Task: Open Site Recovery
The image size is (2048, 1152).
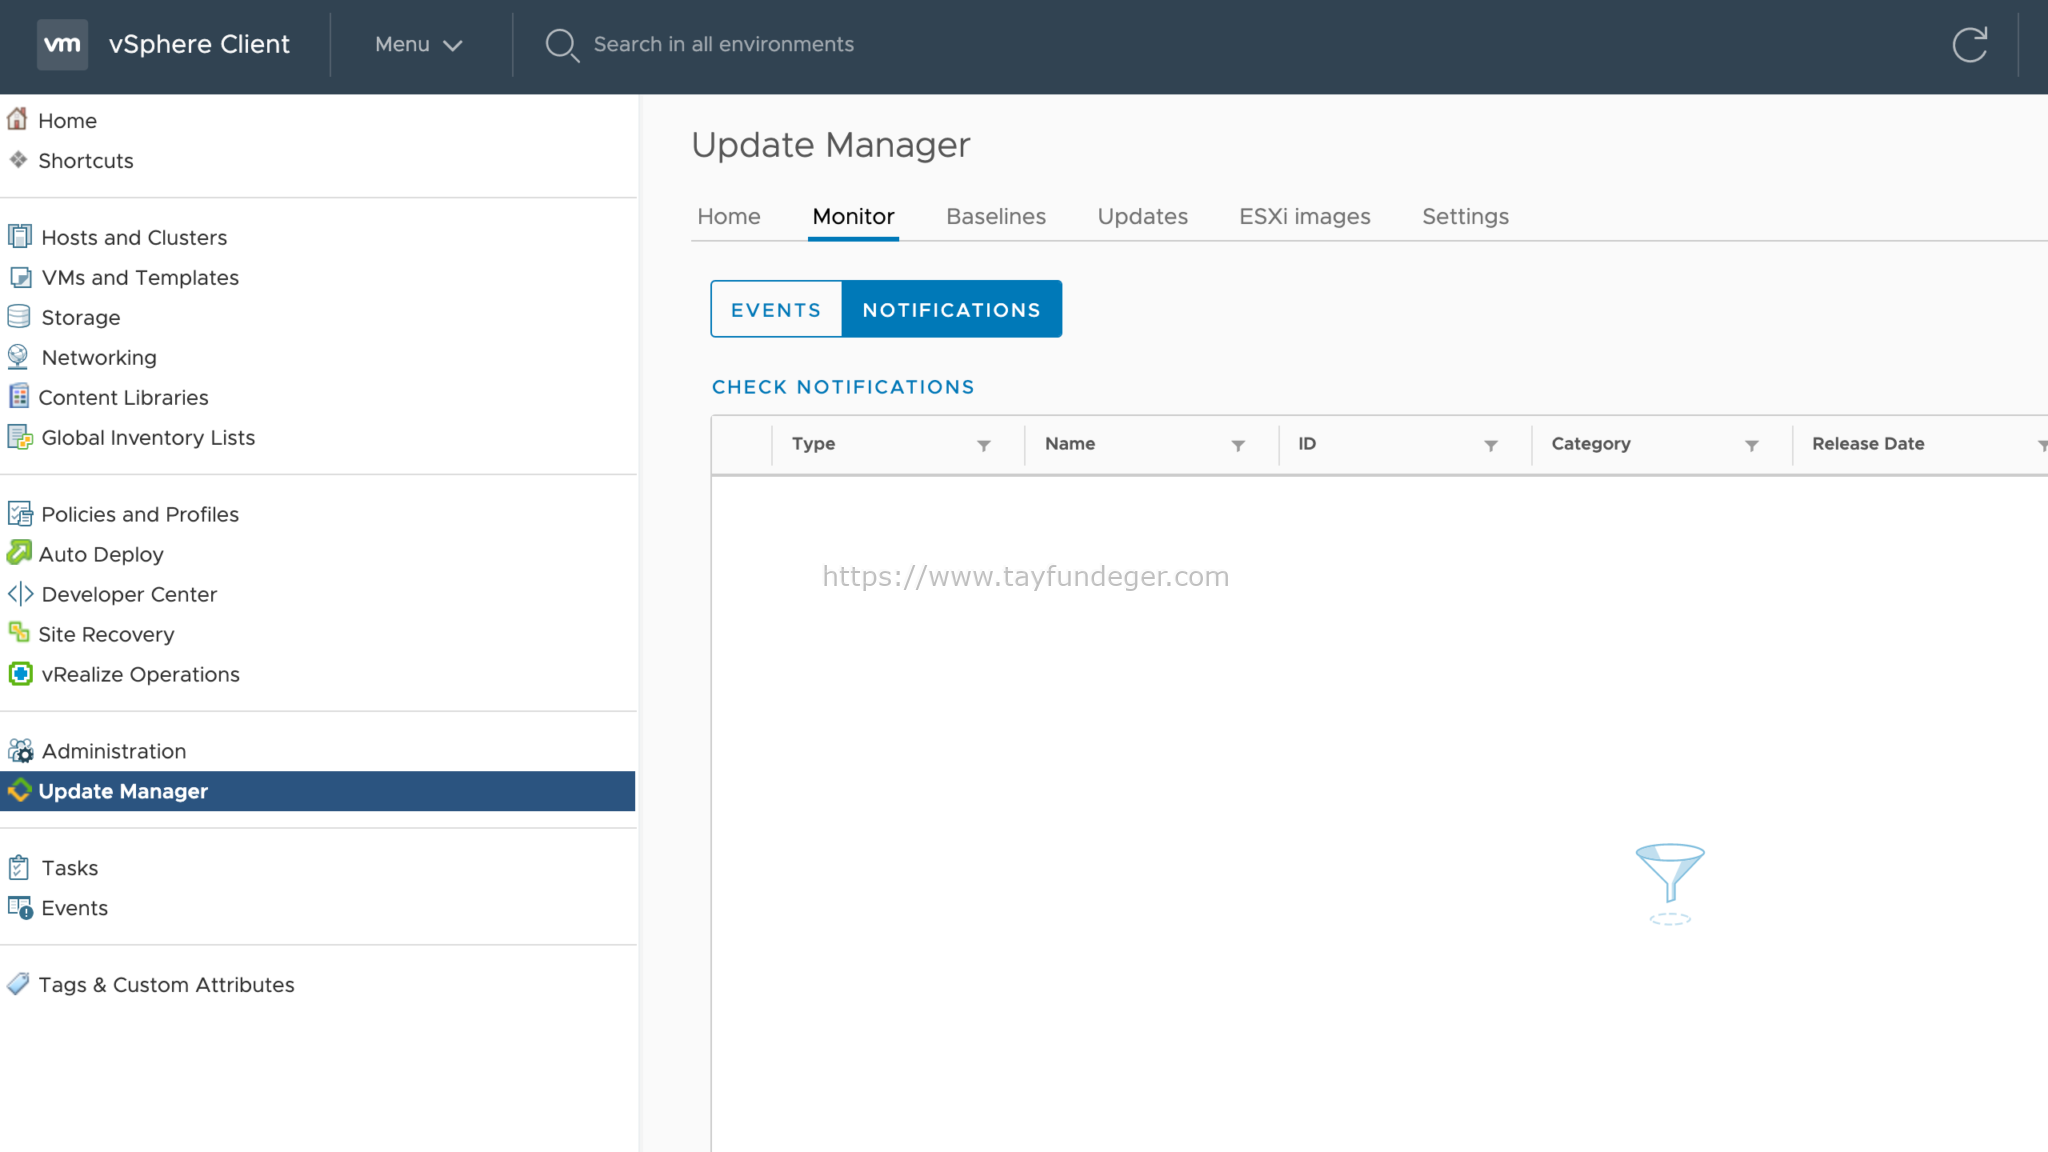Action: pos(106,634)
